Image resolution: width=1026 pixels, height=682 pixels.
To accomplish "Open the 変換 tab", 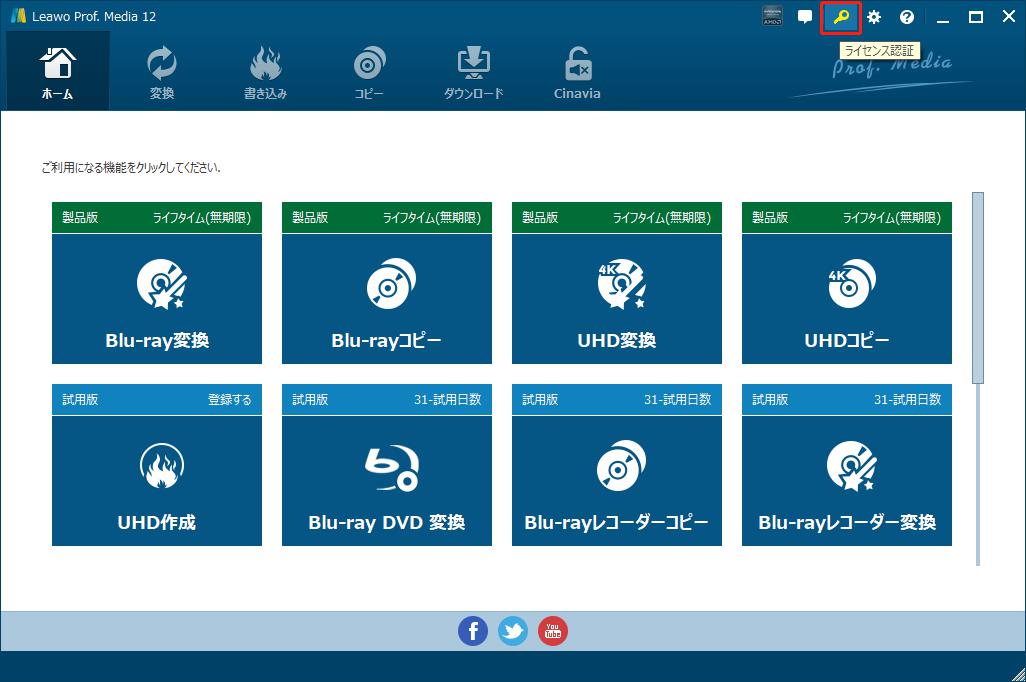I will point(162,71).
